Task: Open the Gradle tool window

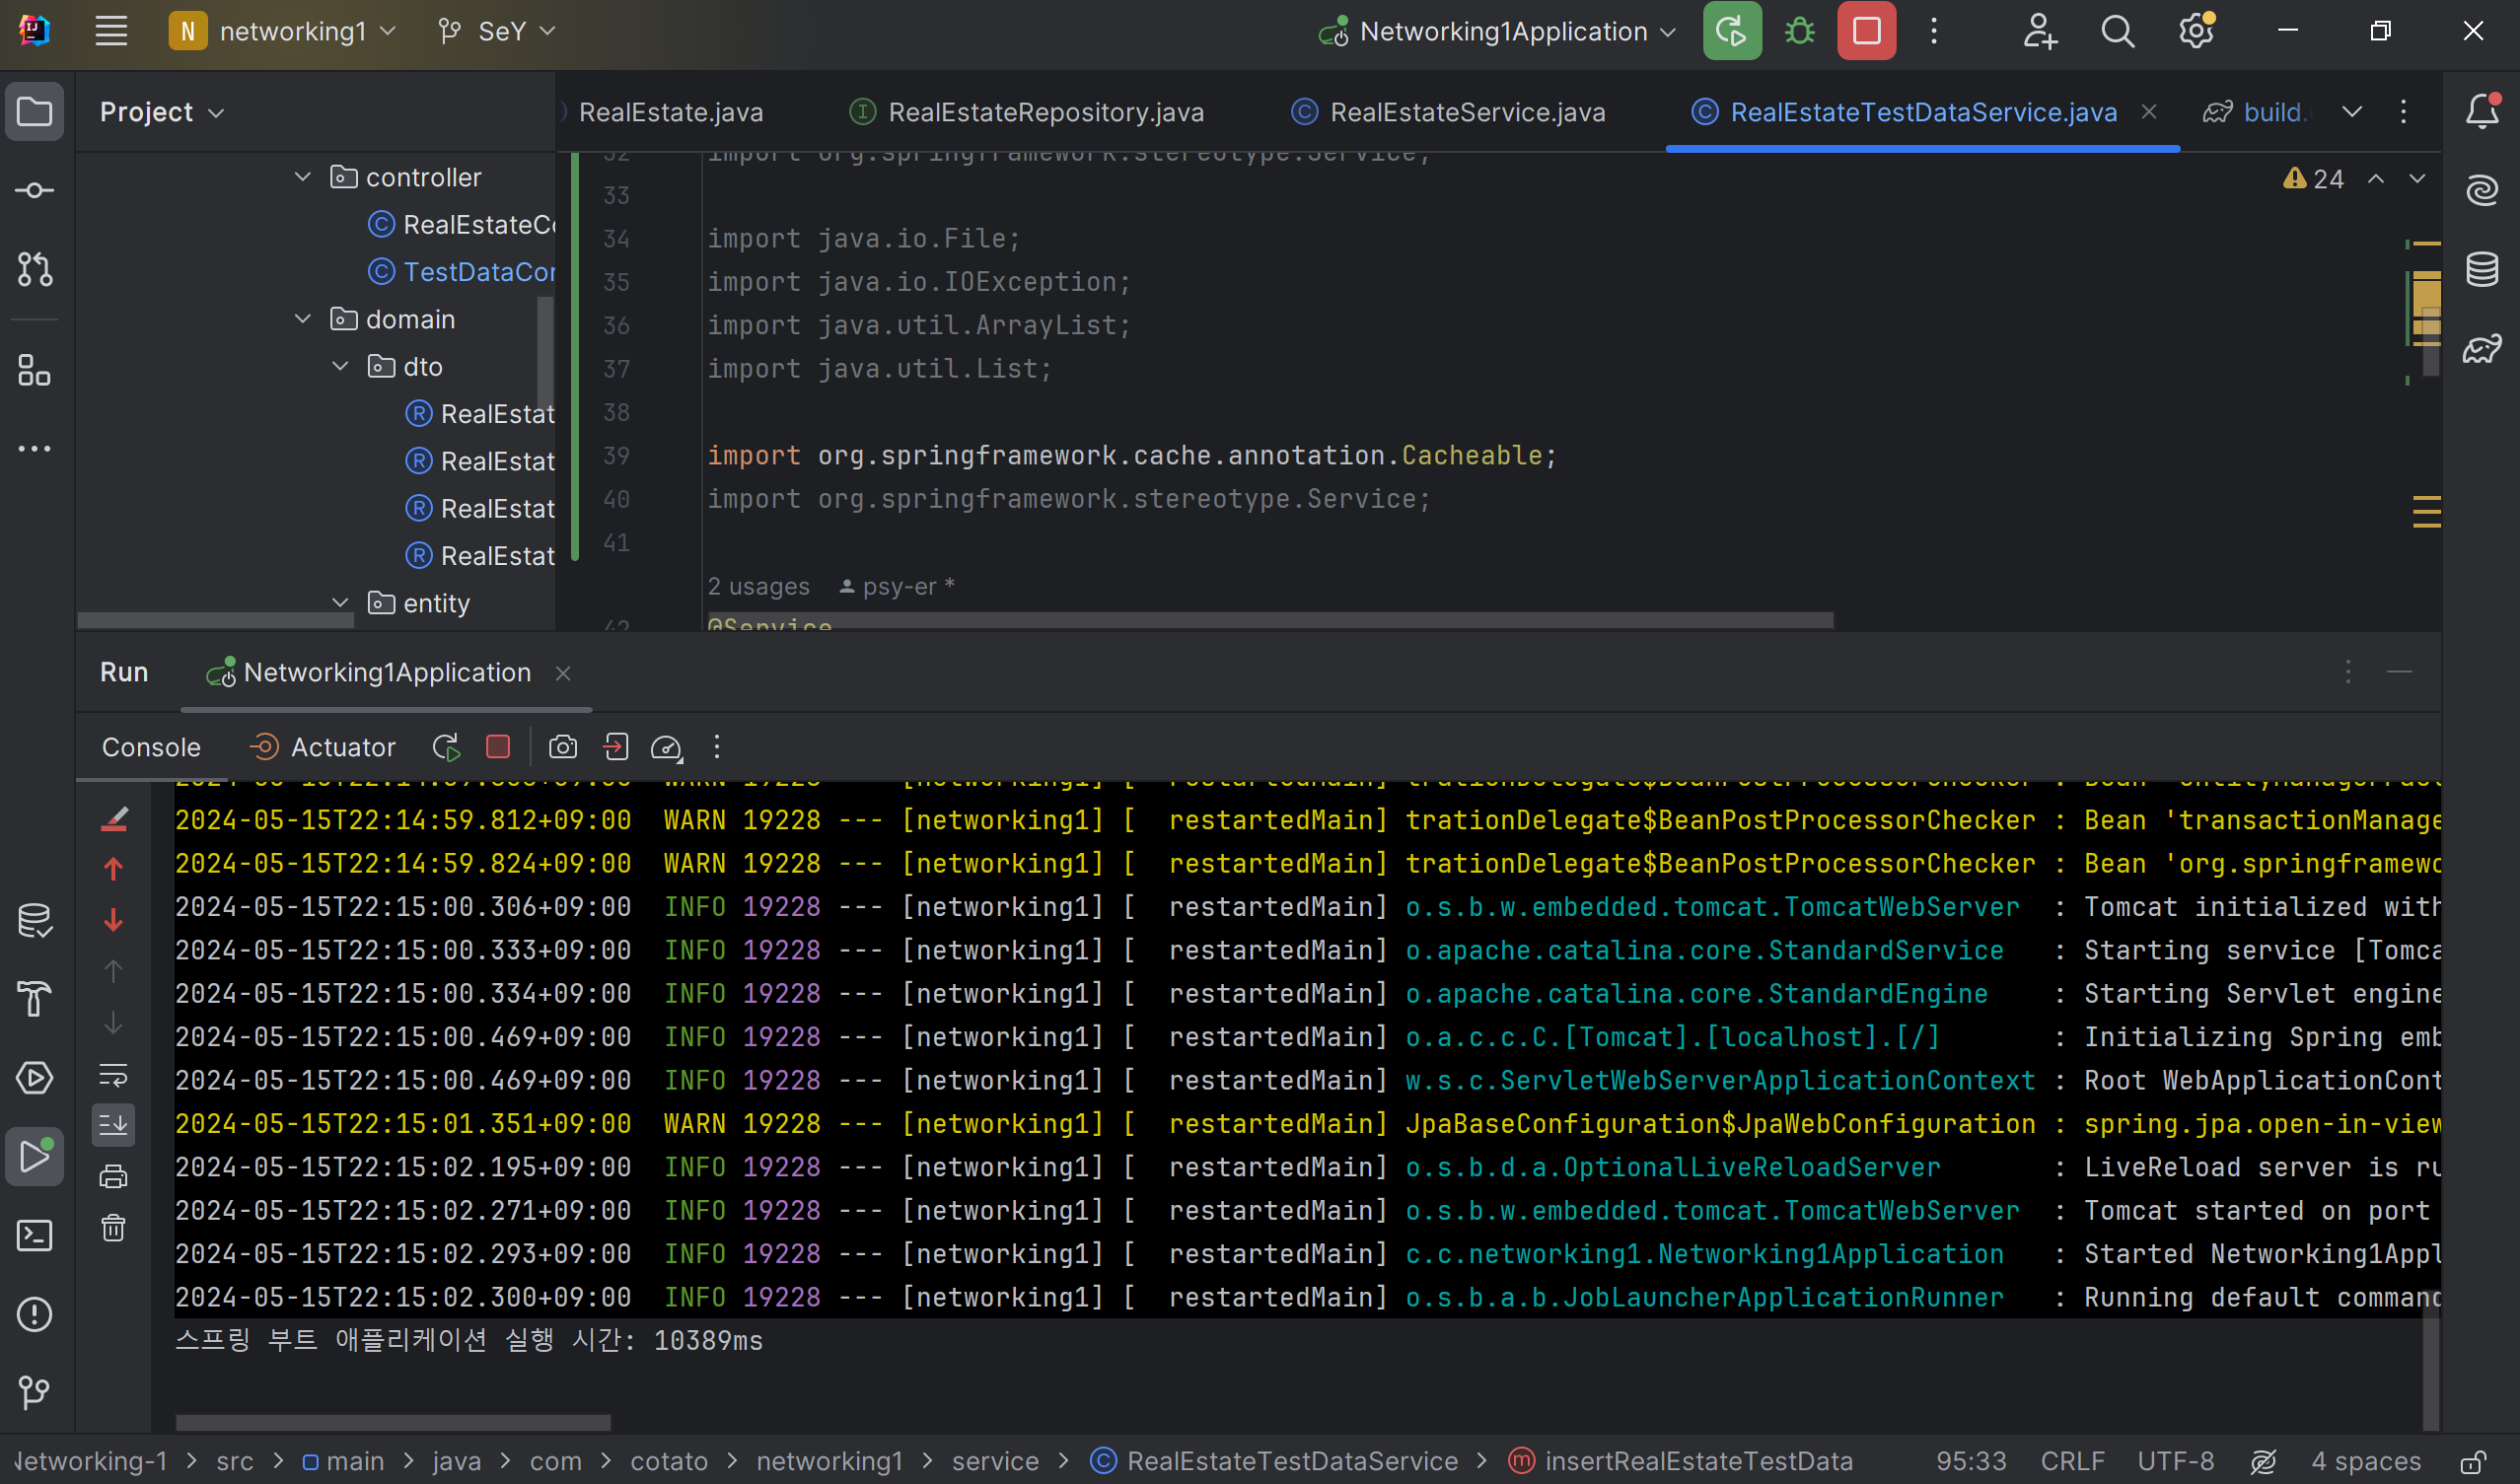Action: pyautogui.click(x=2482, y=349)
